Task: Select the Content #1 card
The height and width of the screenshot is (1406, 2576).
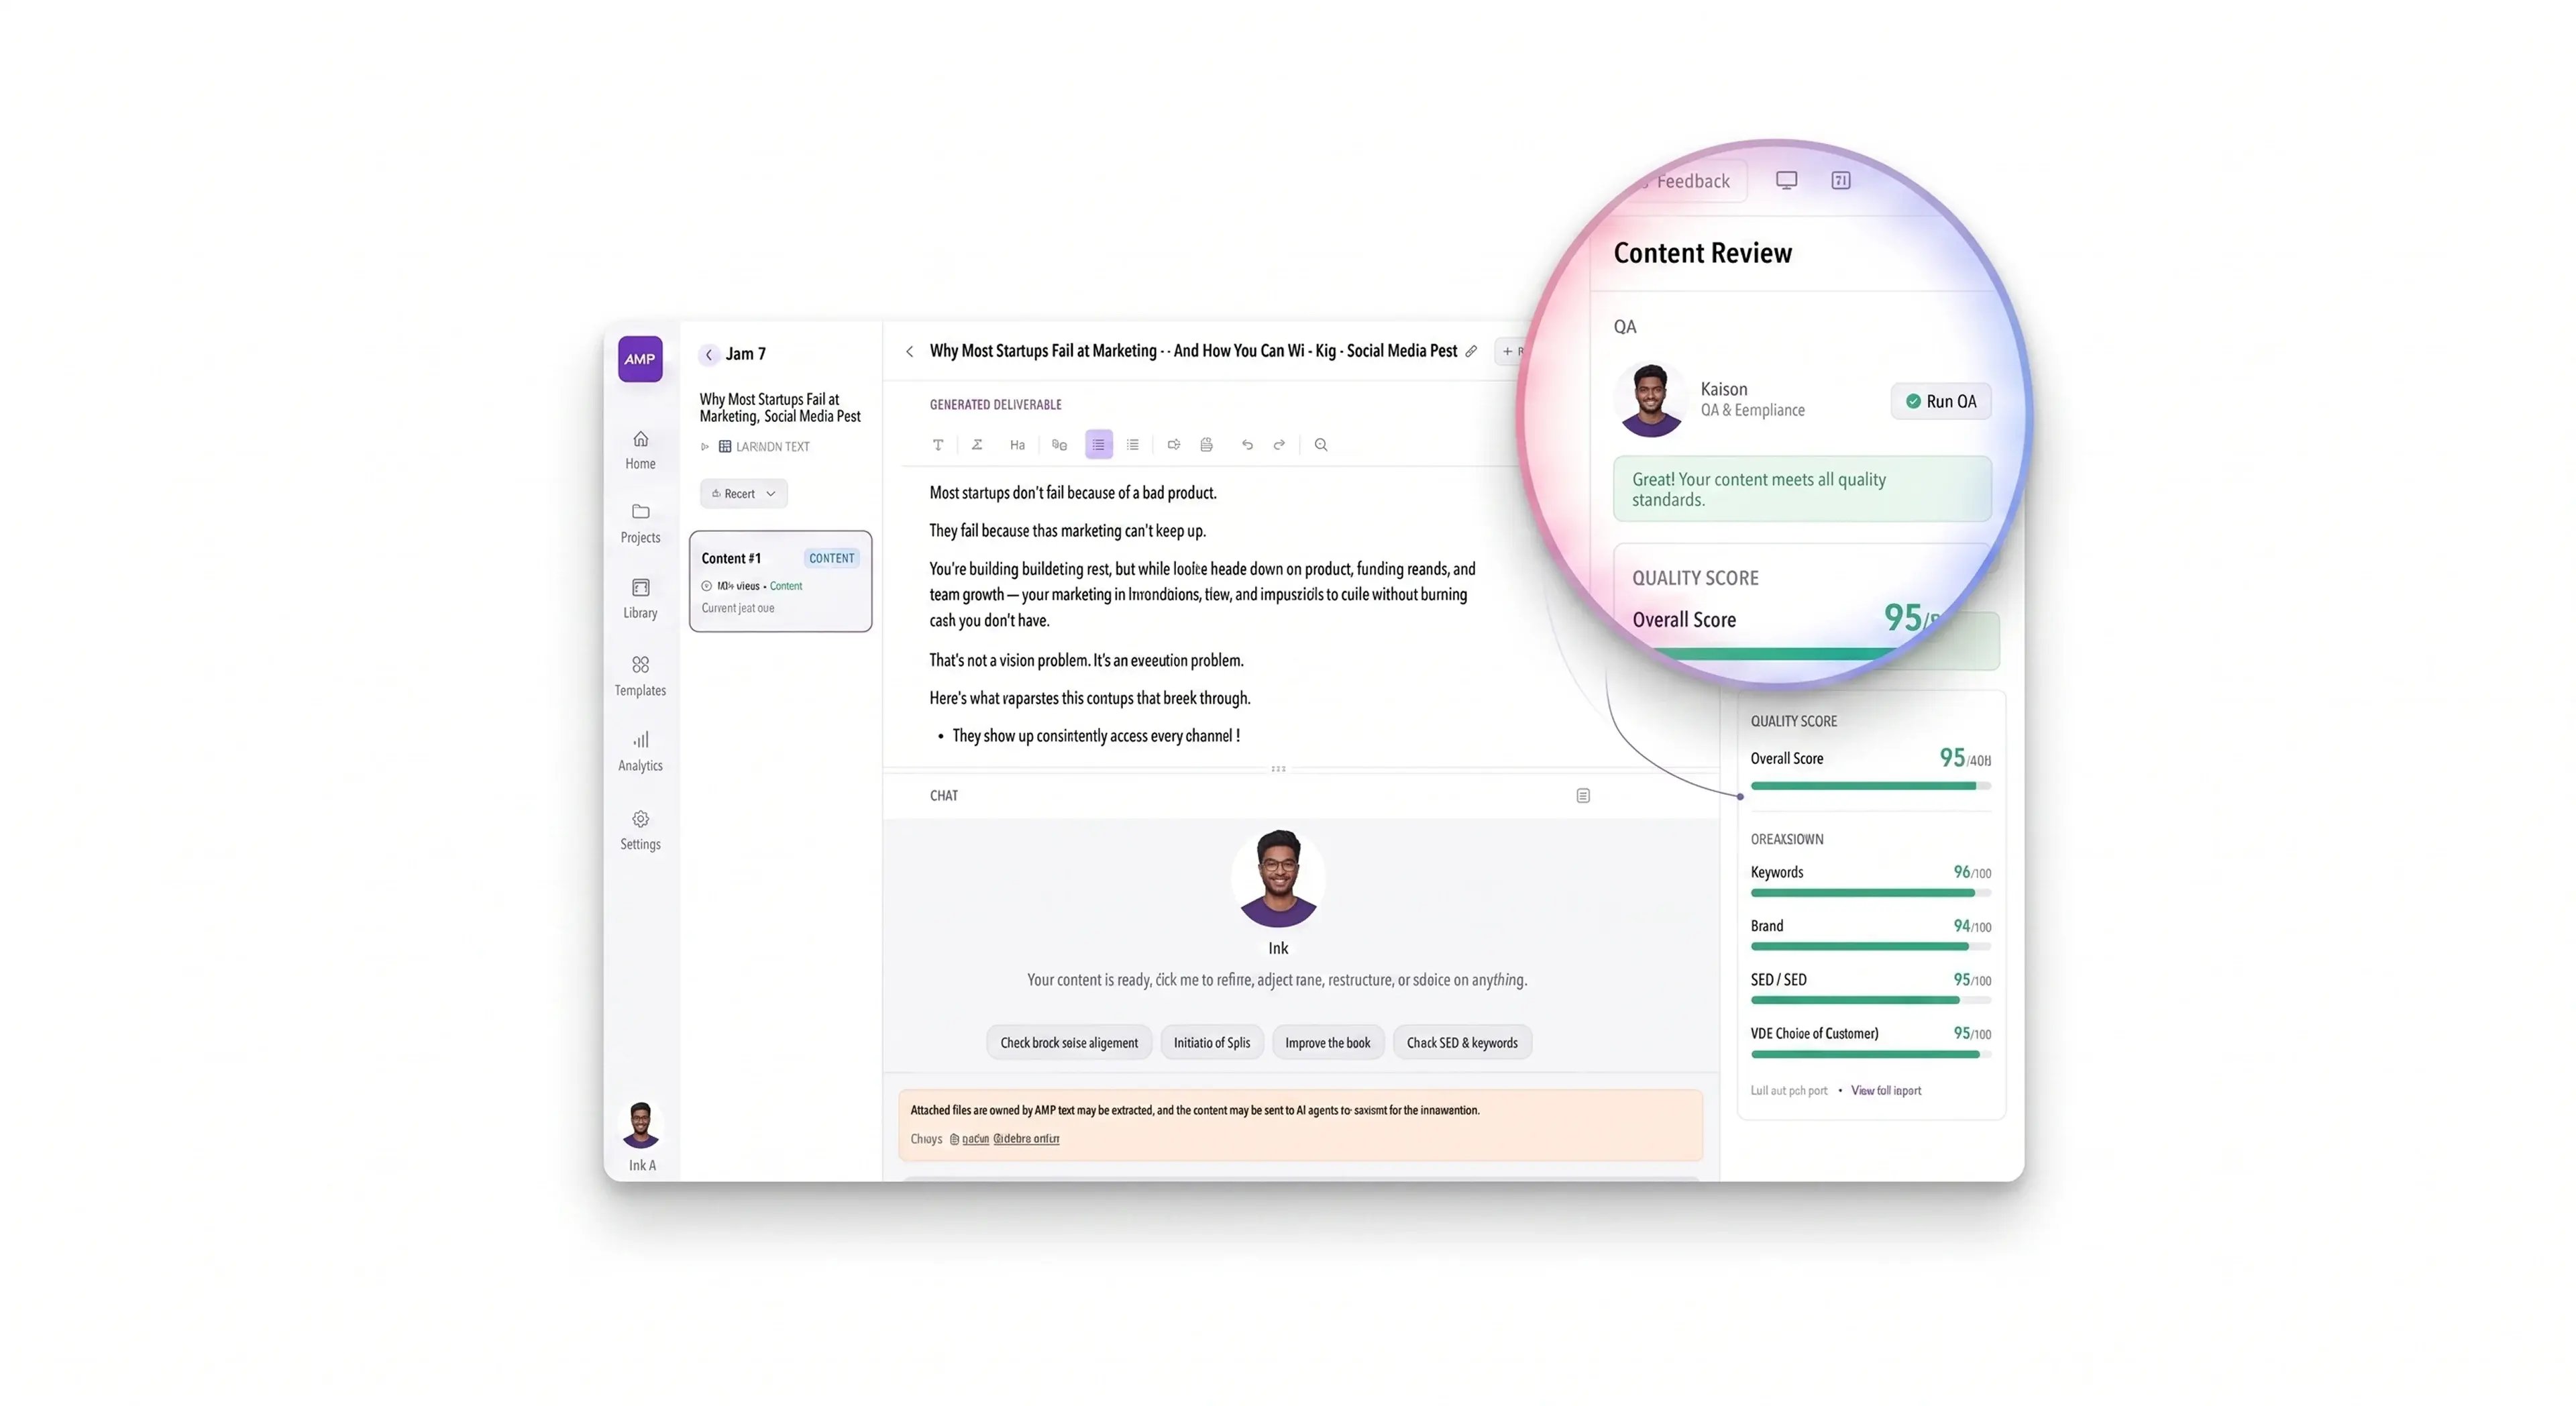Action: click(x=780, y=581)
